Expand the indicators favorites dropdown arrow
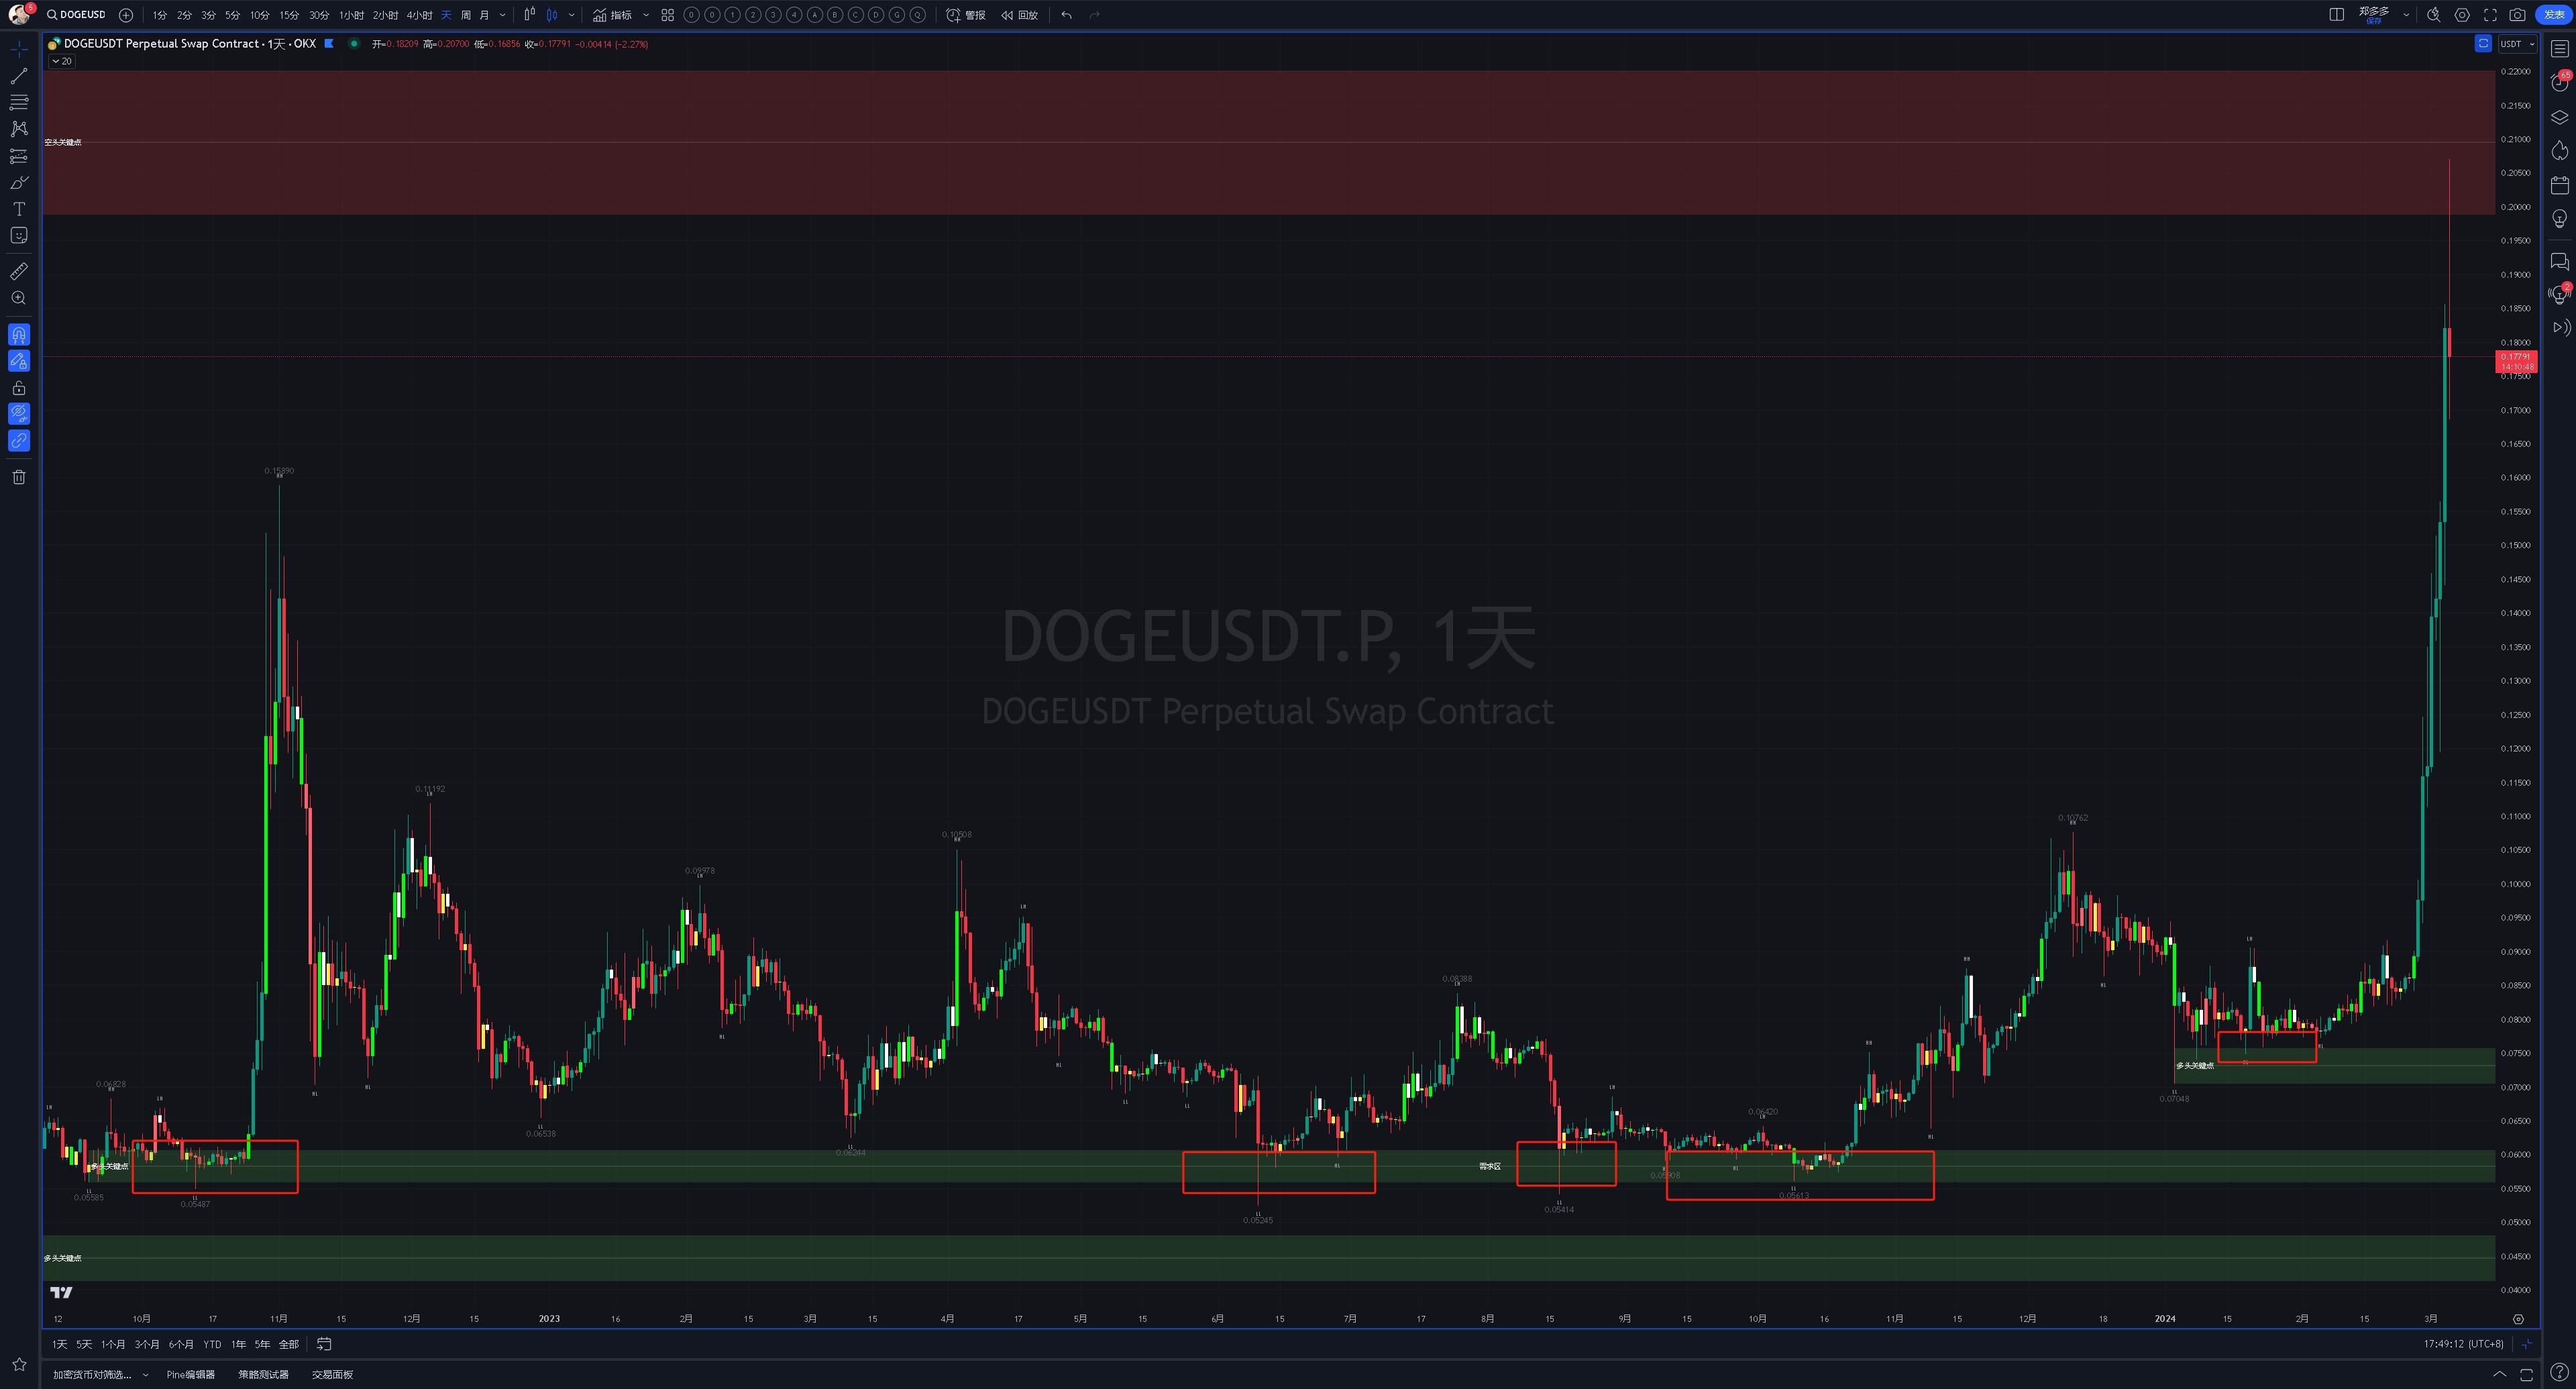 point(646,15)
